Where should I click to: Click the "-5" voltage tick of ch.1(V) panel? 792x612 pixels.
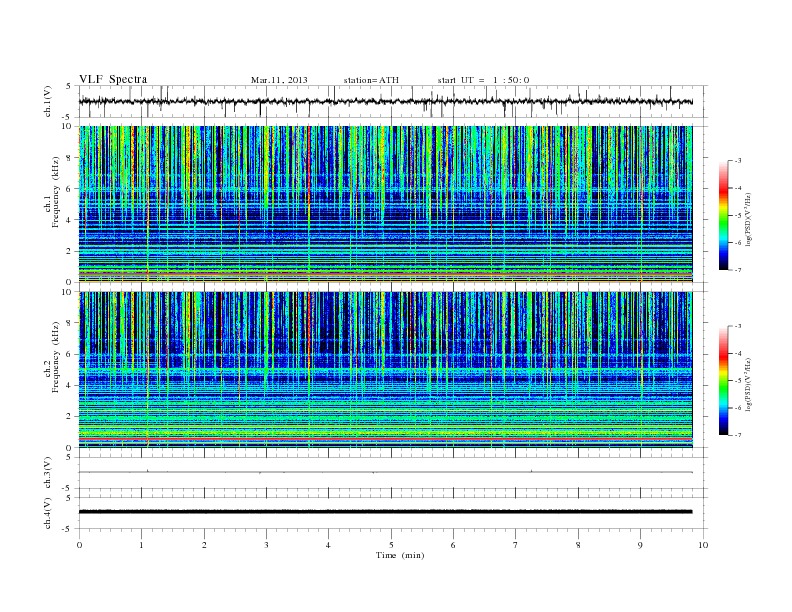[68, 117]
